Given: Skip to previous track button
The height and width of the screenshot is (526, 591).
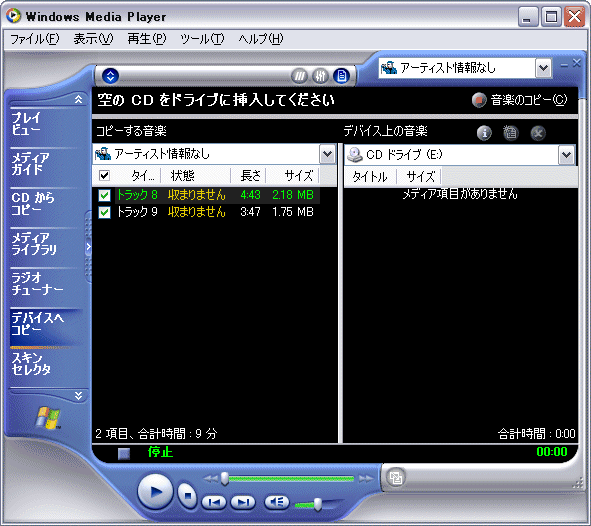Looking at the screenshot, I should tap(214, 502).
